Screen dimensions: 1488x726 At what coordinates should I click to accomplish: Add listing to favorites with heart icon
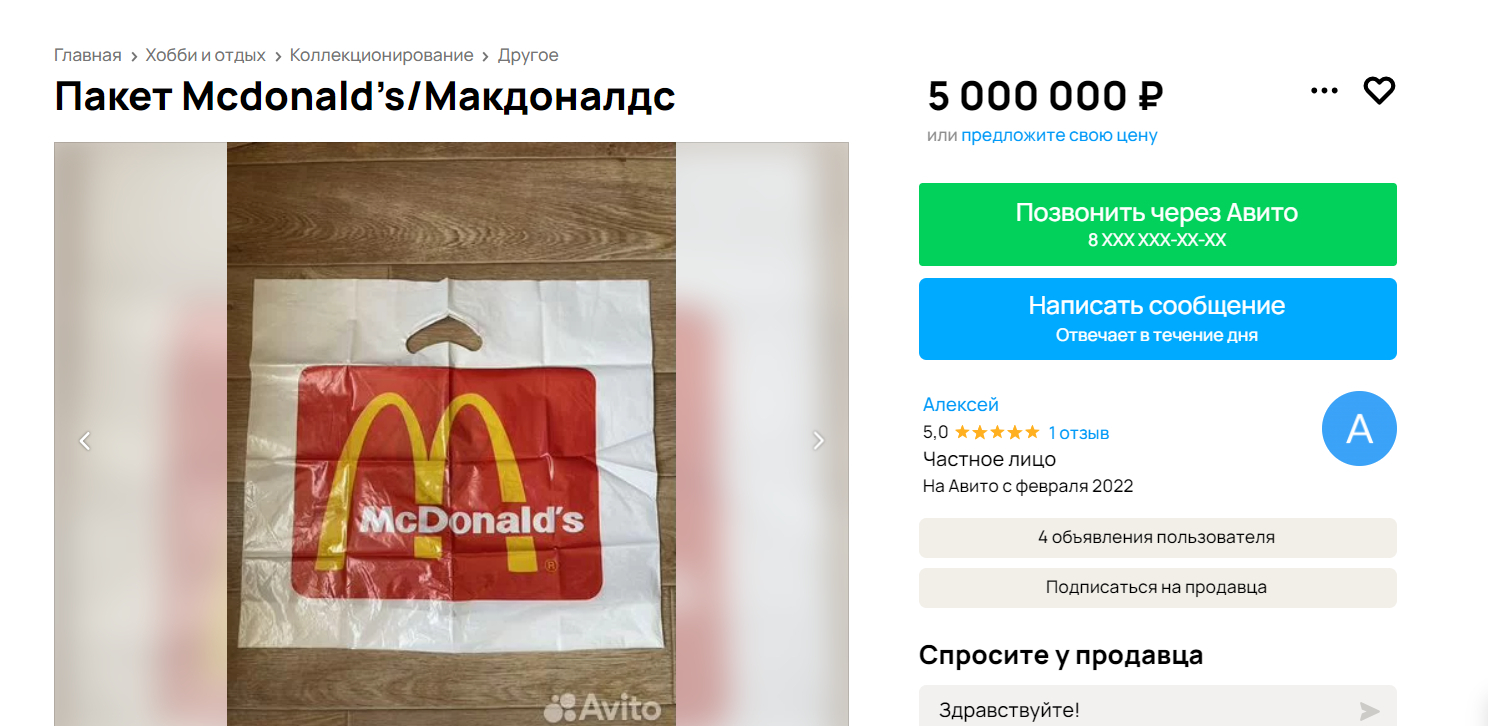pyautogui.click(x=1379, y=91)
